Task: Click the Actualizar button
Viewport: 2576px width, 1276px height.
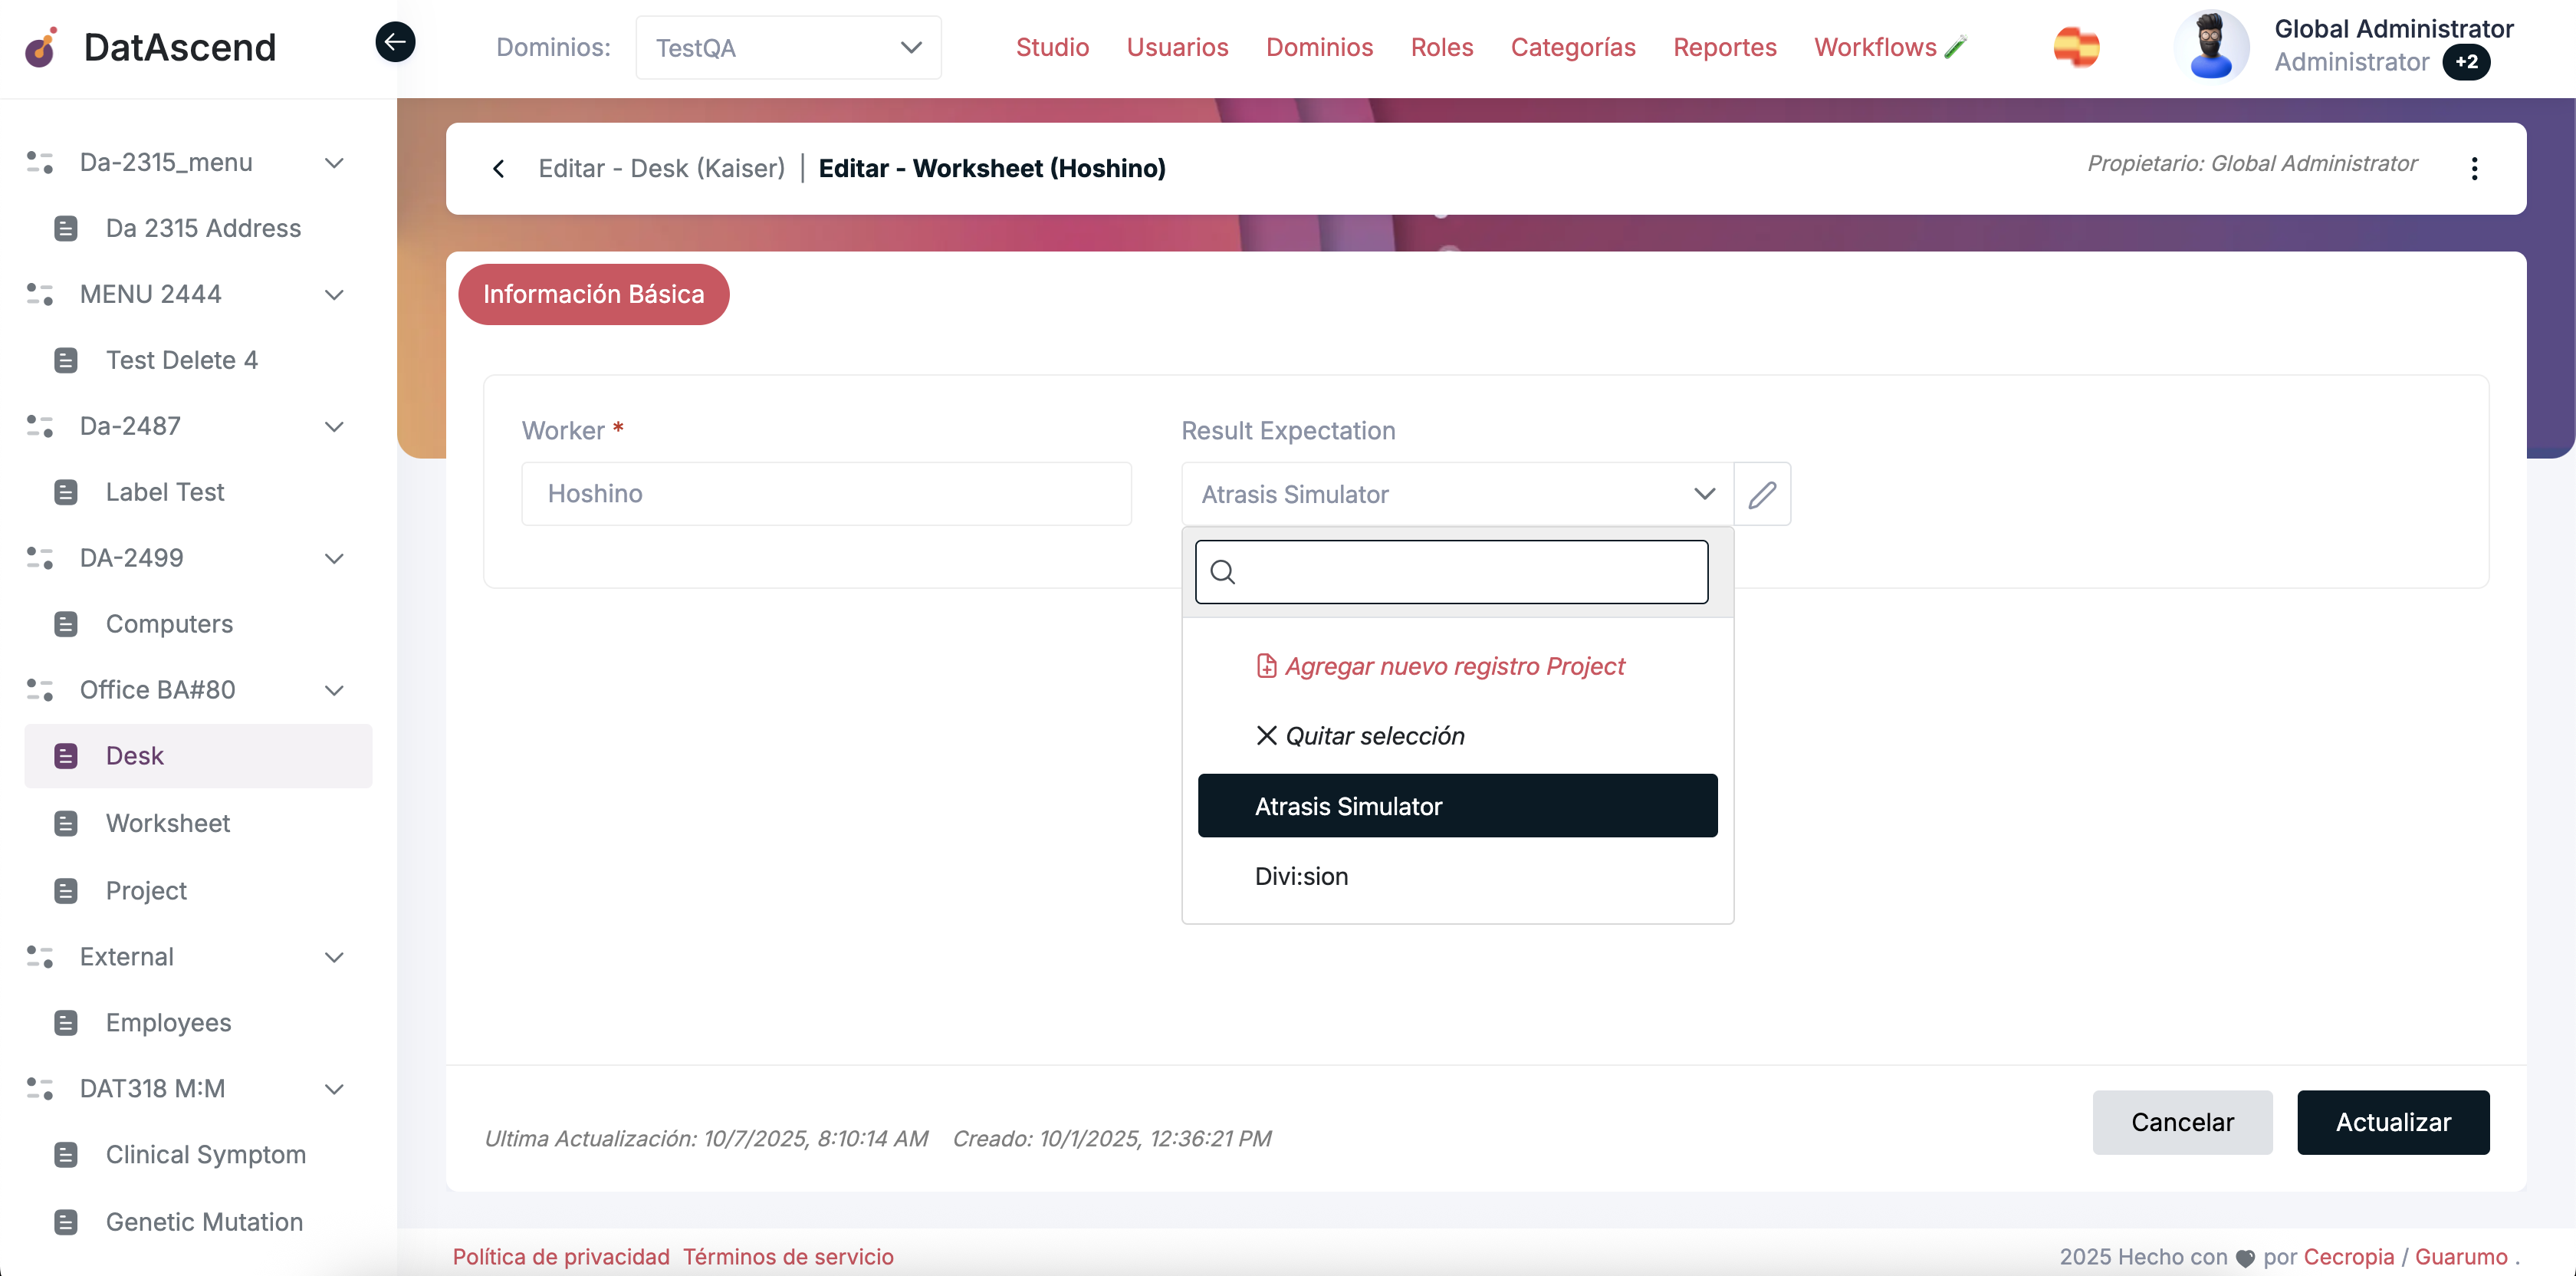Action: [2392, 1122]
